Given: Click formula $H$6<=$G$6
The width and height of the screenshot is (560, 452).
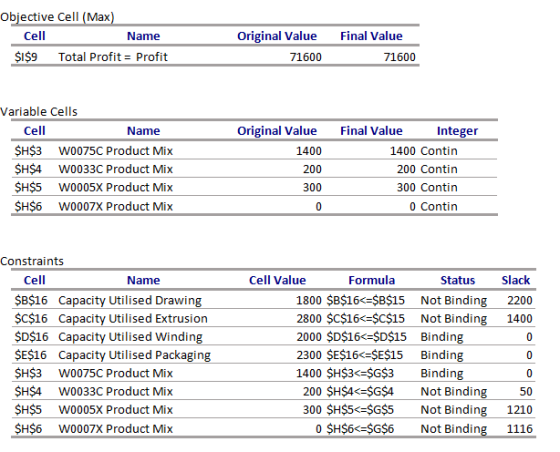Looking at the screenshot, I should pyautogui.click(x=360, y=428).
